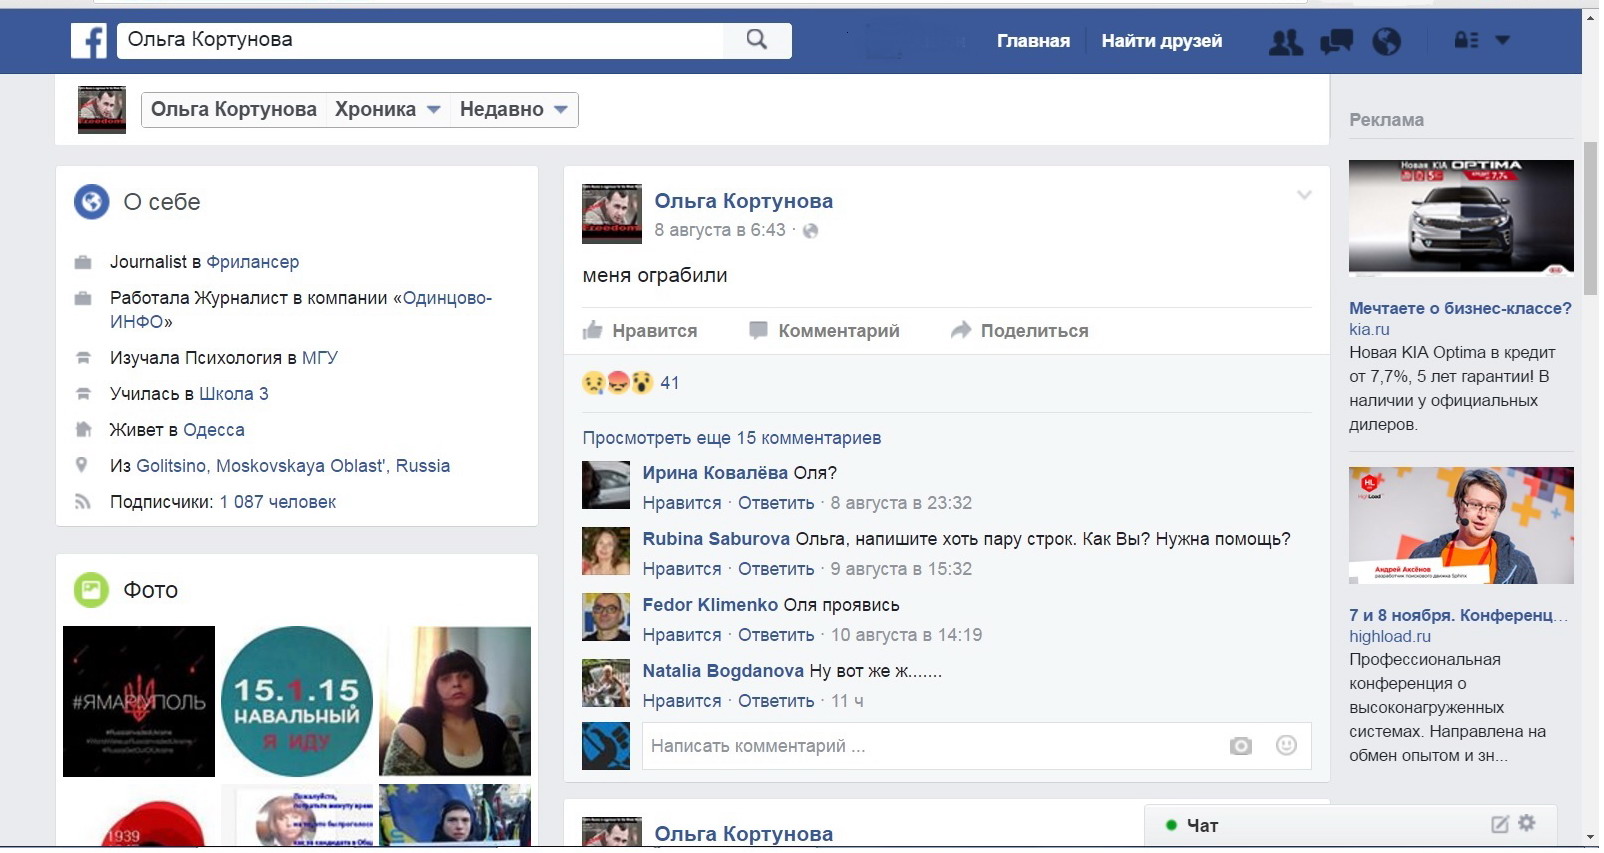Expand the Хроника dropdown
This screenshot has height=853, width=1604.
coord(387,110)
